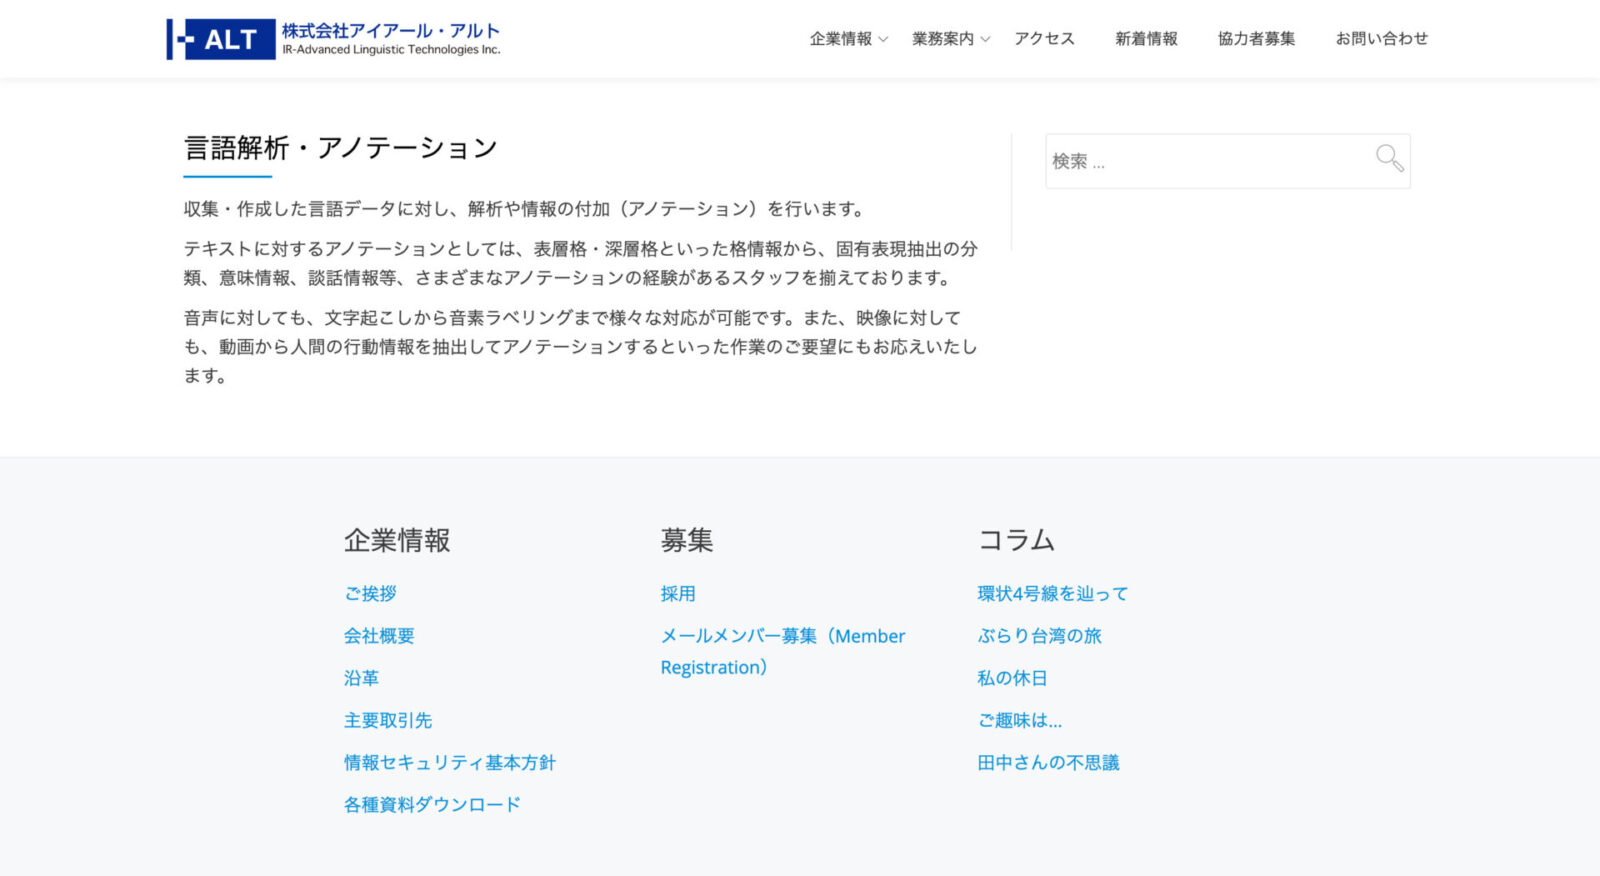Image resolution: width=1600 pixels, height=876 pixels.
Task: Read the 環状4号線を辿って column
Action: (x=1052, y=593)
